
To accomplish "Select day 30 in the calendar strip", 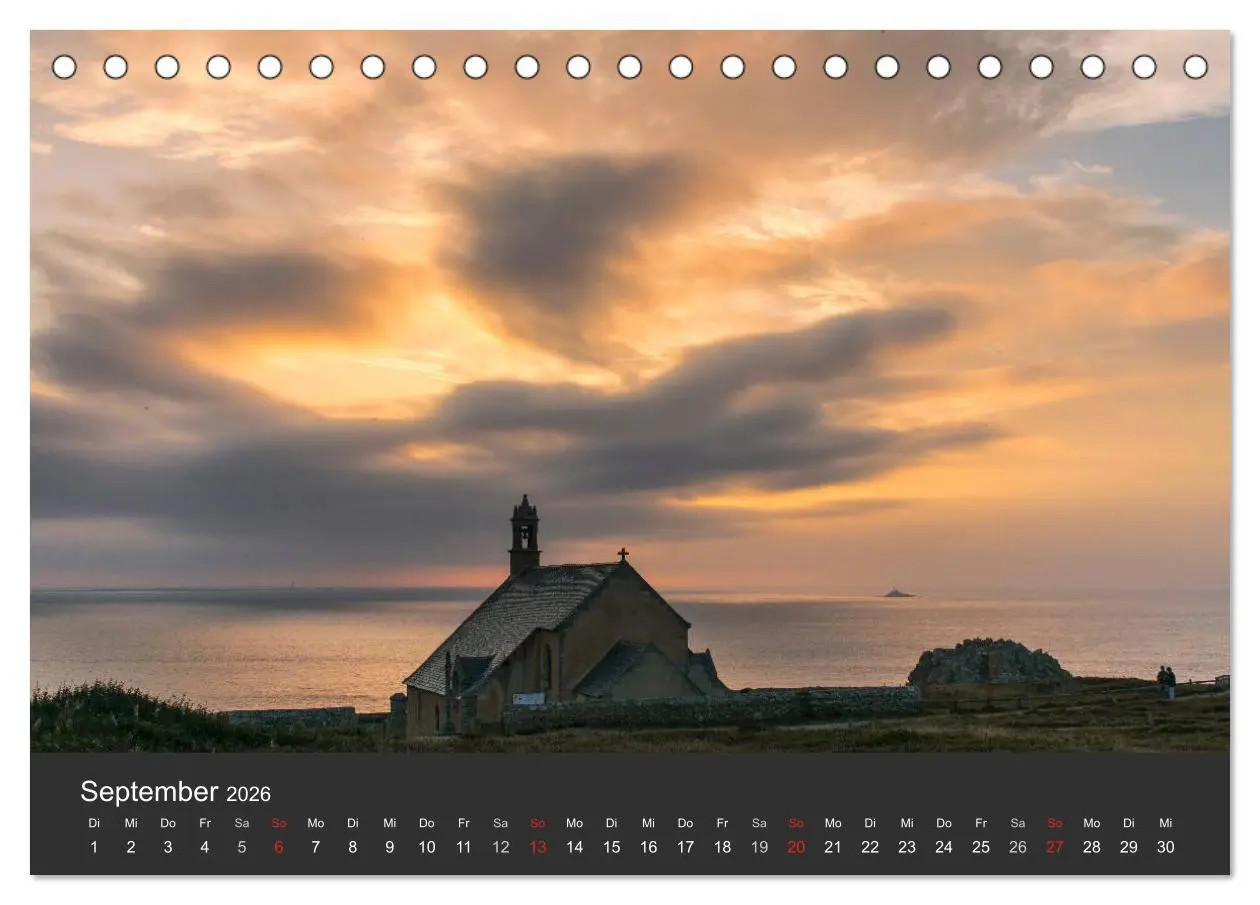I will pos(1166,847).
